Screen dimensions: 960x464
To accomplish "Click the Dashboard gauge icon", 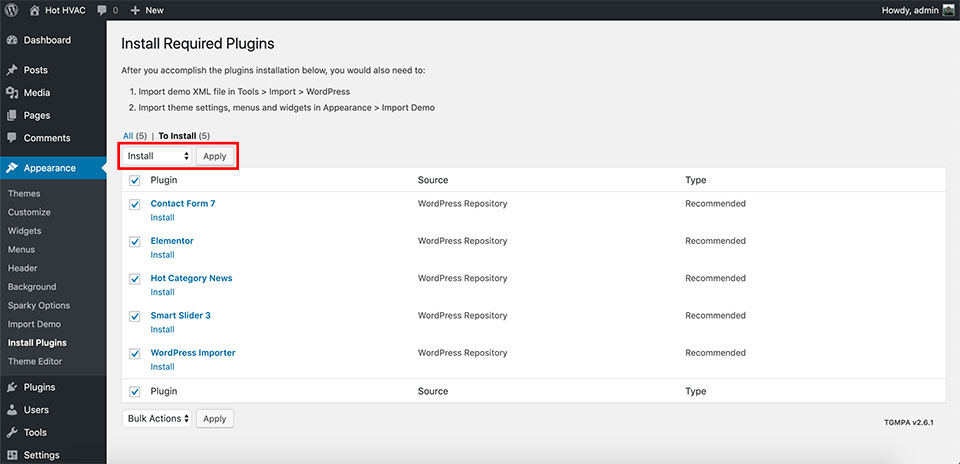I will pos(12,40).
